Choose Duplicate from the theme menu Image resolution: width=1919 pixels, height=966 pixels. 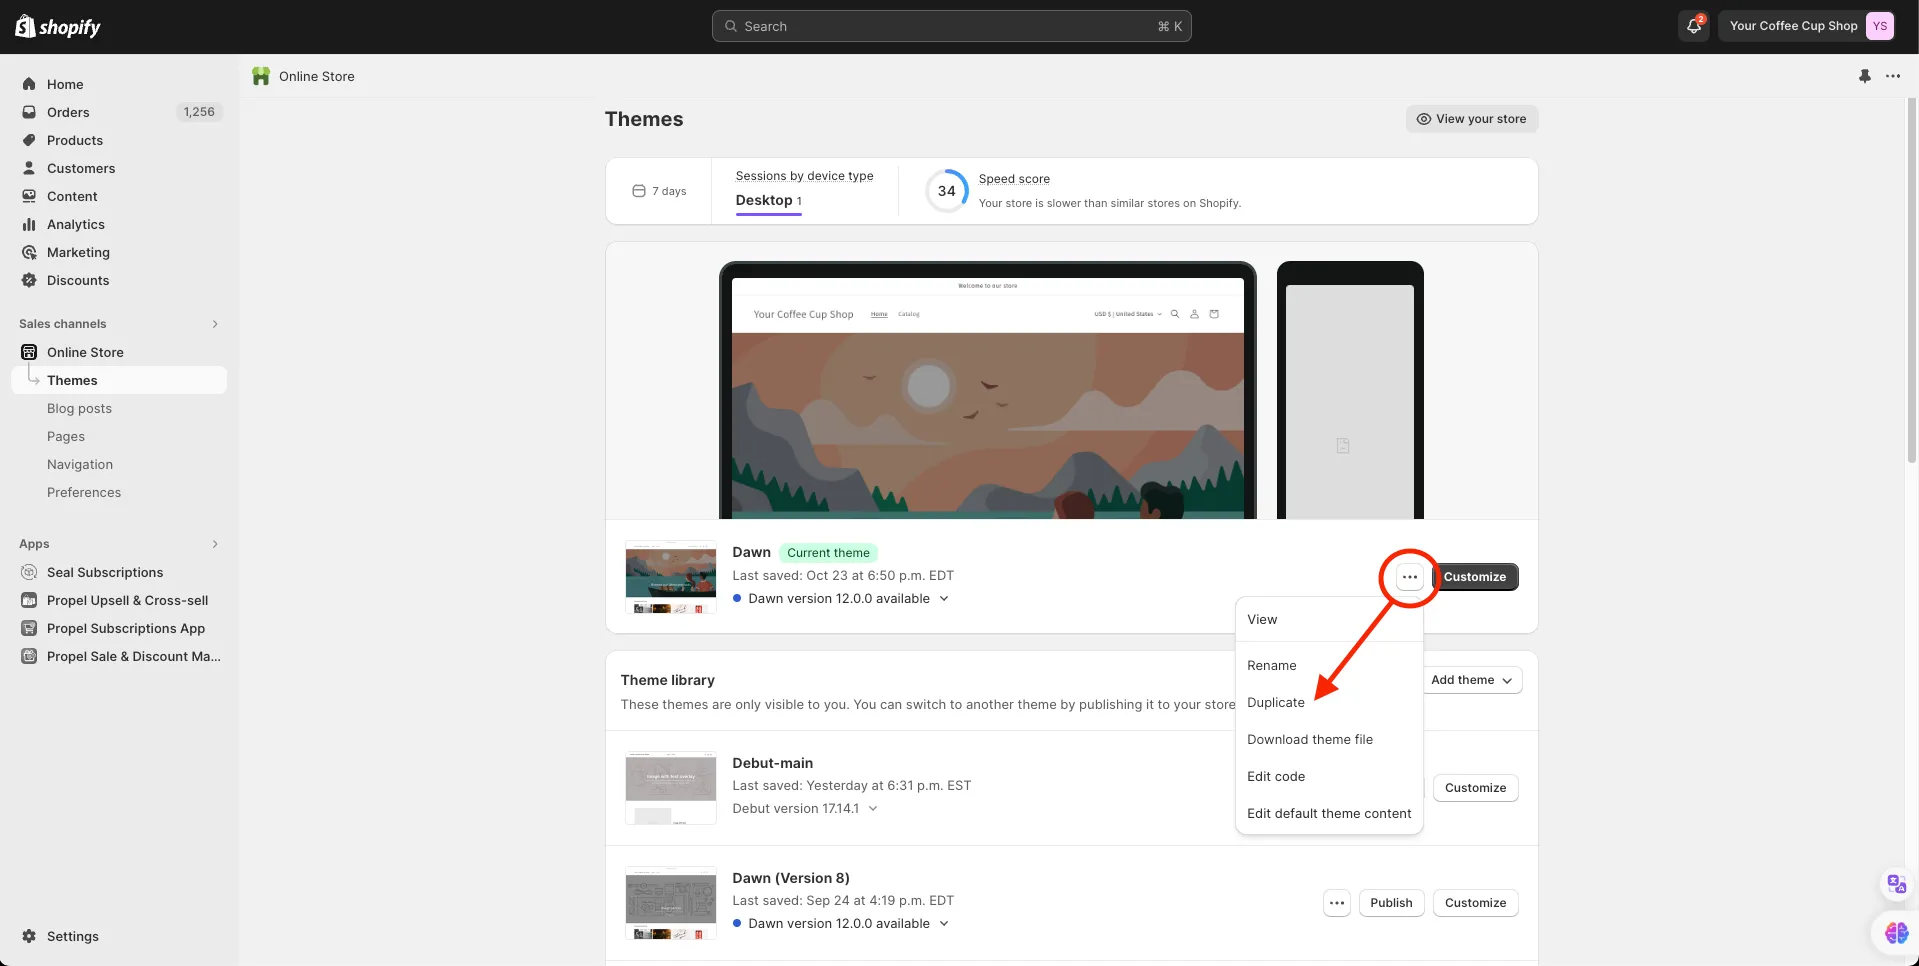click(x=1329, y=703)
